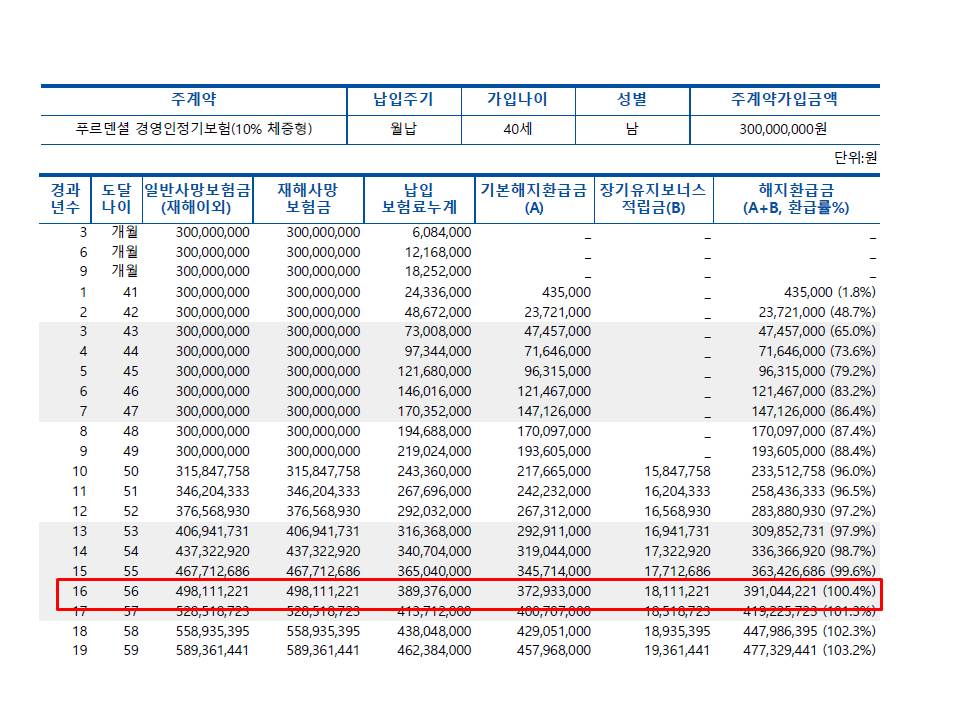Click surrender value 258,436,333 (96.5%)

click(x=814, y=491)
